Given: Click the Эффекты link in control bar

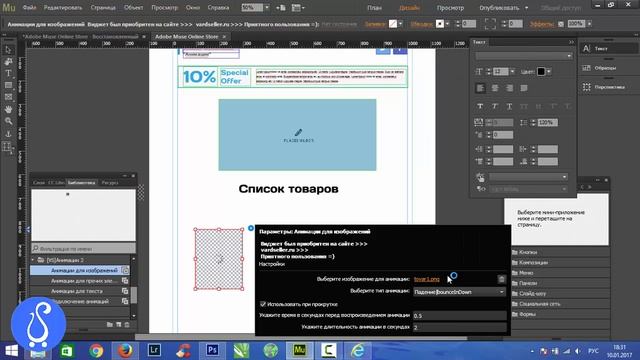Looking at the screenshot, I should tap(542, 24).
